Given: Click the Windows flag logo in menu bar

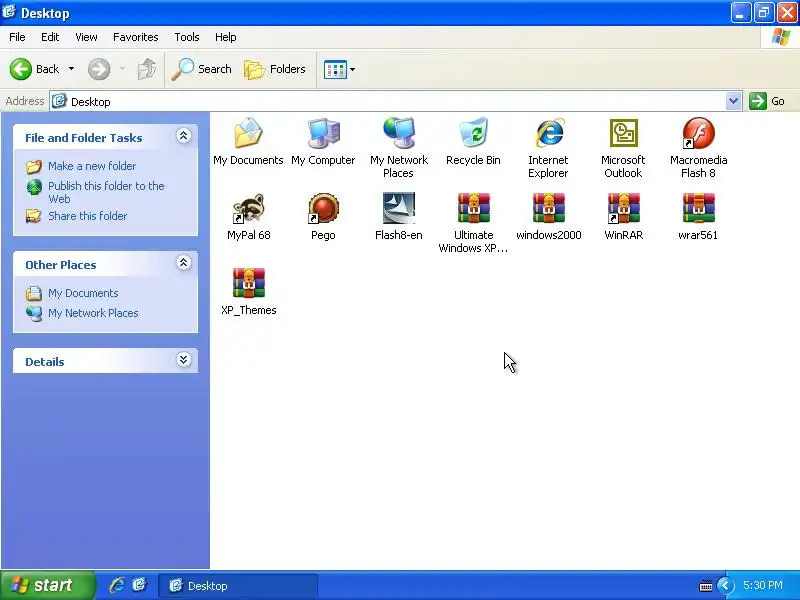Looking at the screenshot, I should pos(781,37).
